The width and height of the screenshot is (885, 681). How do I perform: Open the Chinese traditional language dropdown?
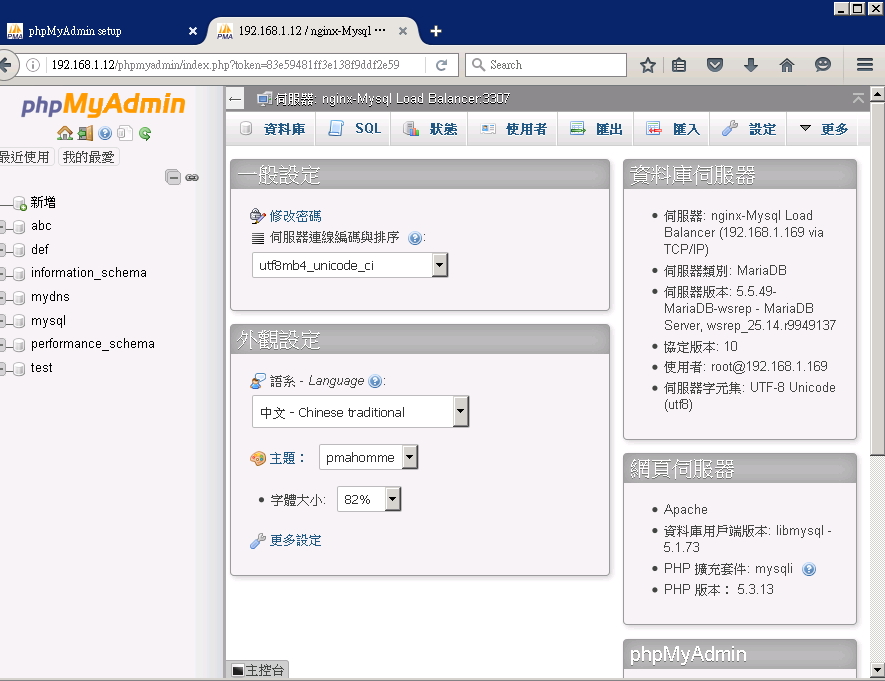coord(360,412)
